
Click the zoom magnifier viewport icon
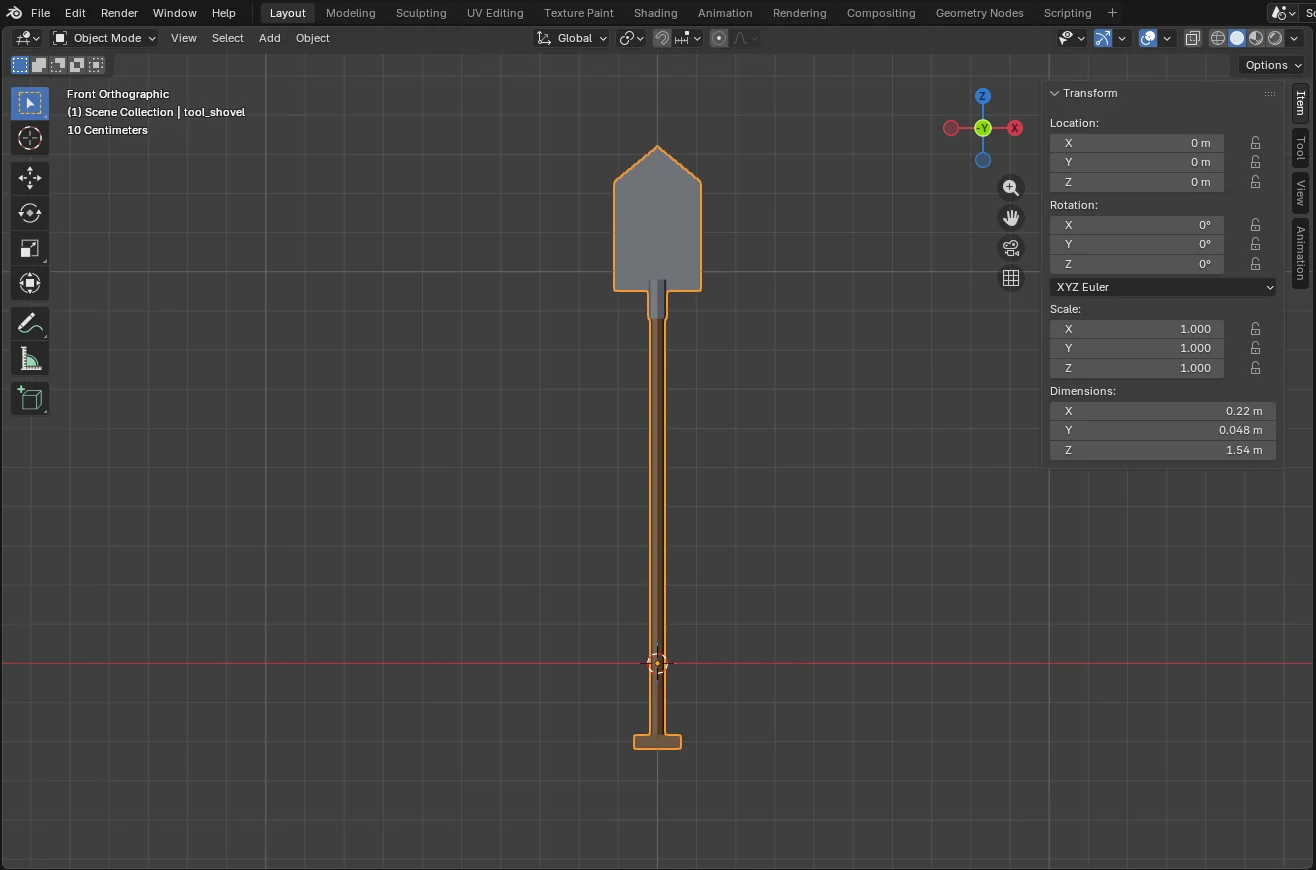coord(1011,188)
